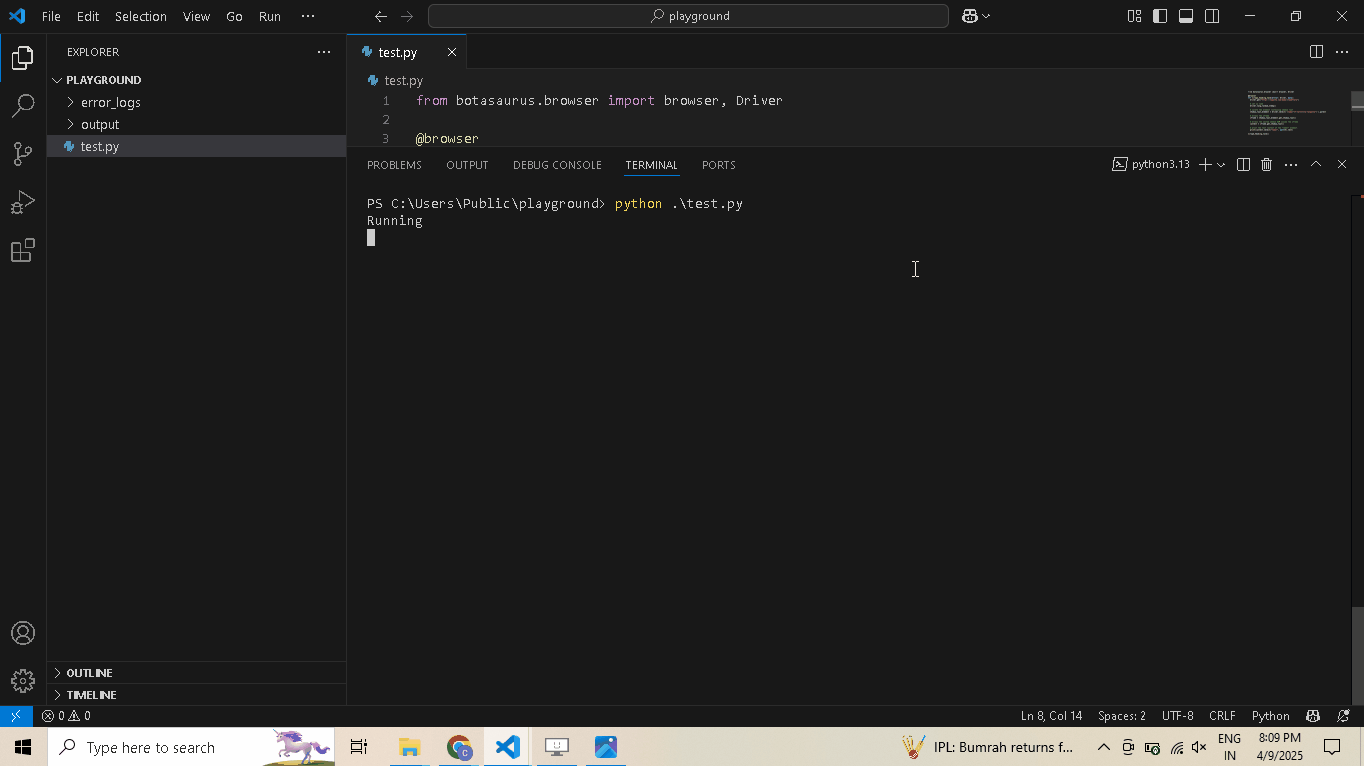Open Chrome from the taskbar
Screen dimensions: 1364x766
coord(458,747)
